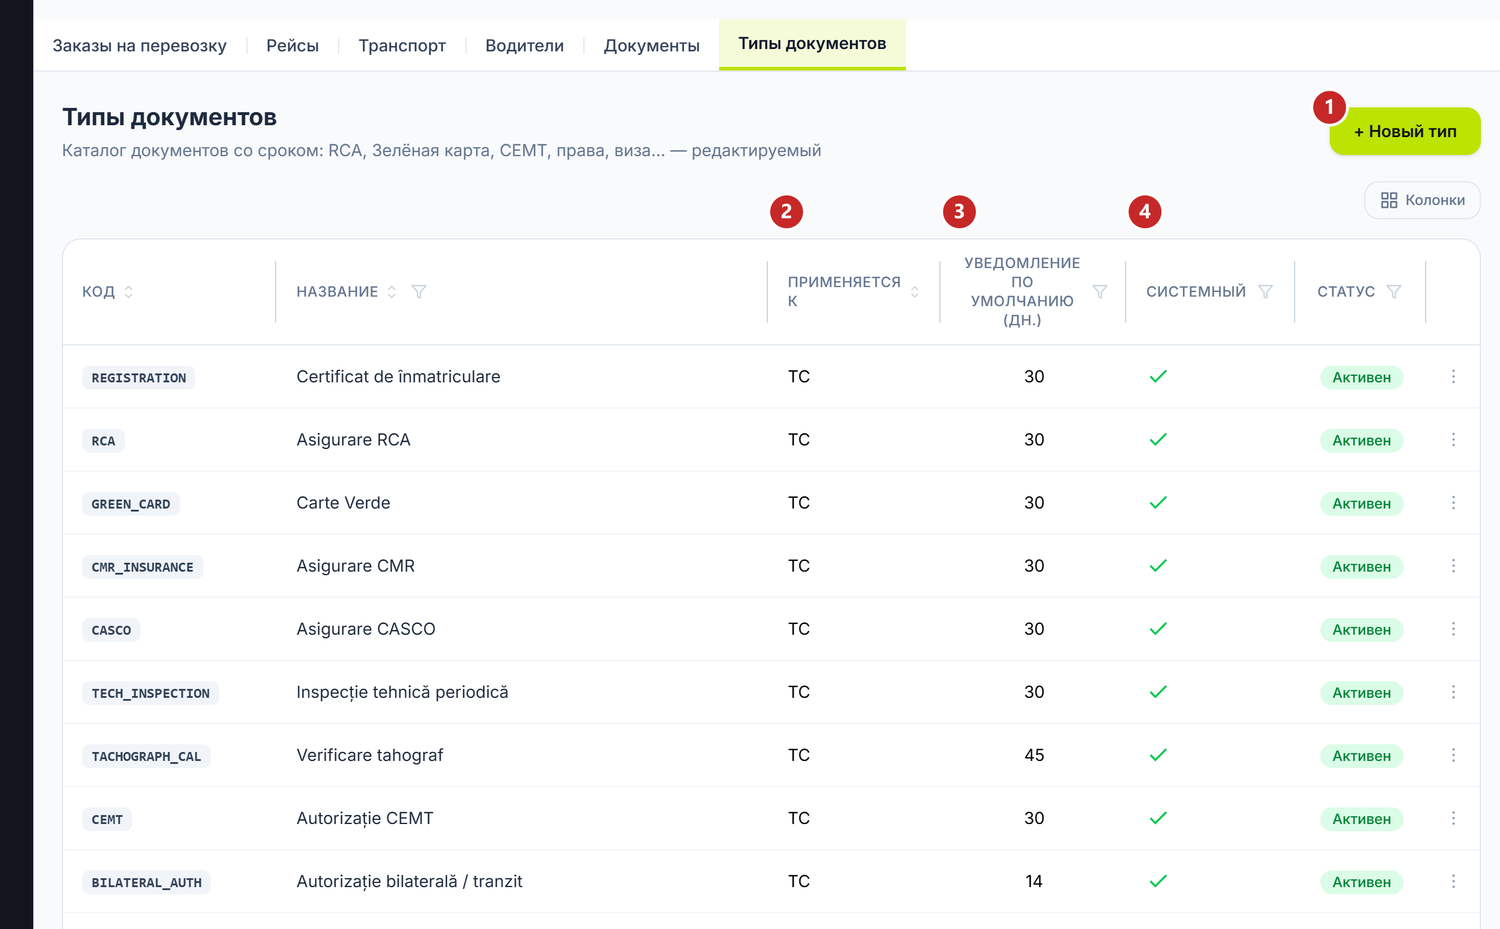
Task: Click the notification value 45 for TACHOGRAPH_CAL
Action: click(1034, 755)
